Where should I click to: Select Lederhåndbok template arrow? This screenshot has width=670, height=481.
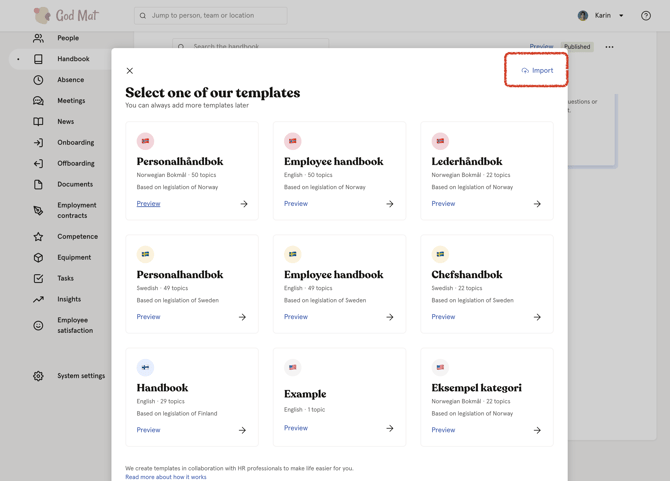coord(537,204)
